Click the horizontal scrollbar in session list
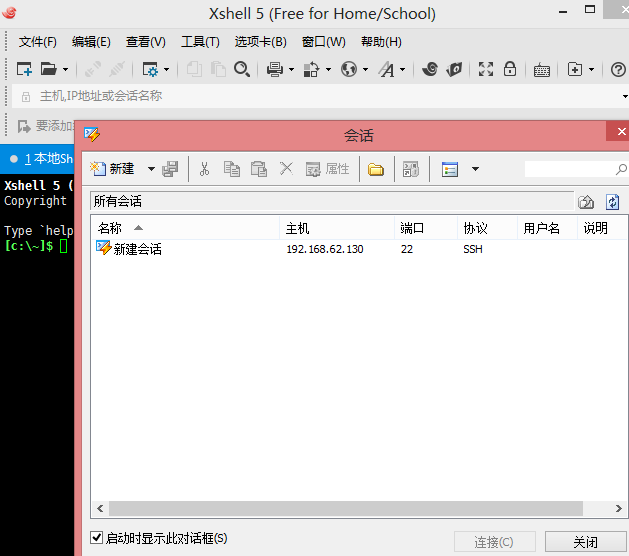Screen dimensions: 629x556 346,508
